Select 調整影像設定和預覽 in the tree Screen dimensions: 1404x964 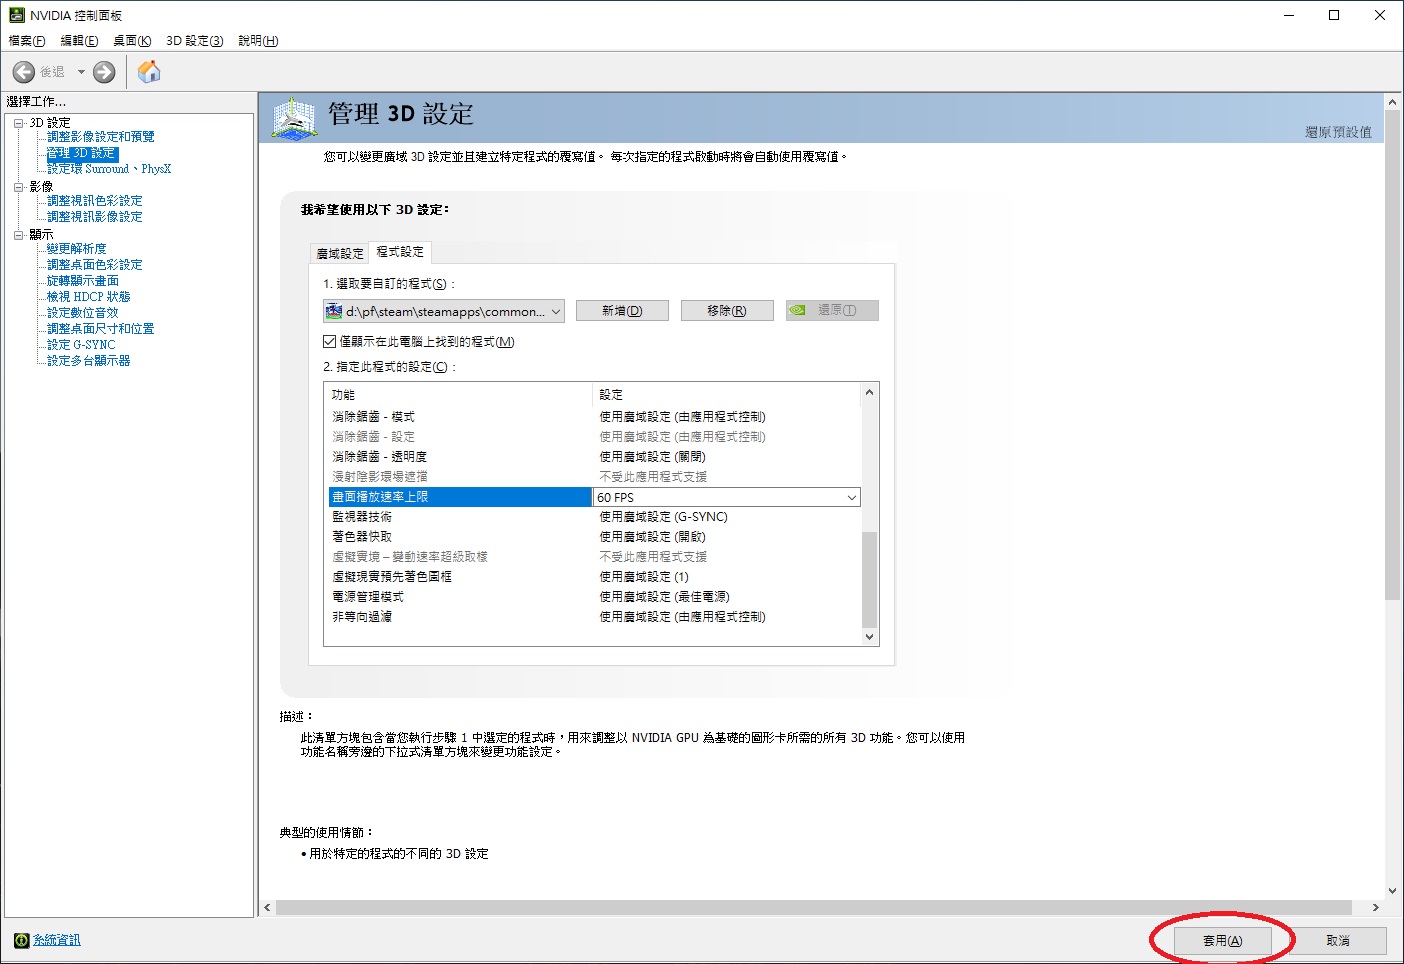click(x=101, y=137)
